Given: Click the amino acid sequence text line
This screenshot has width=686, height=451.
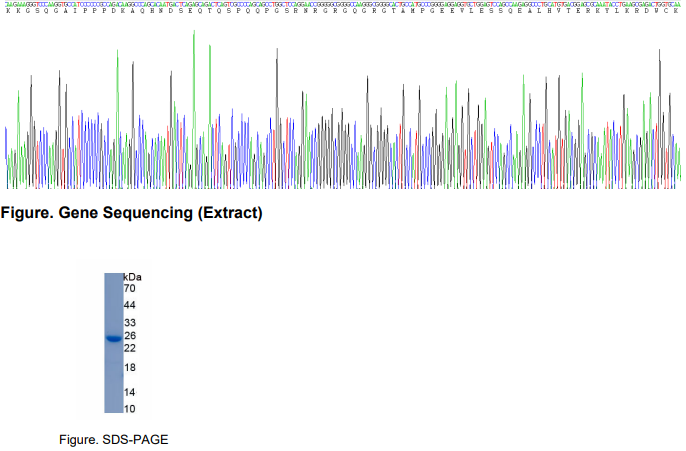Looking at the screenshot, I should 342,13.
